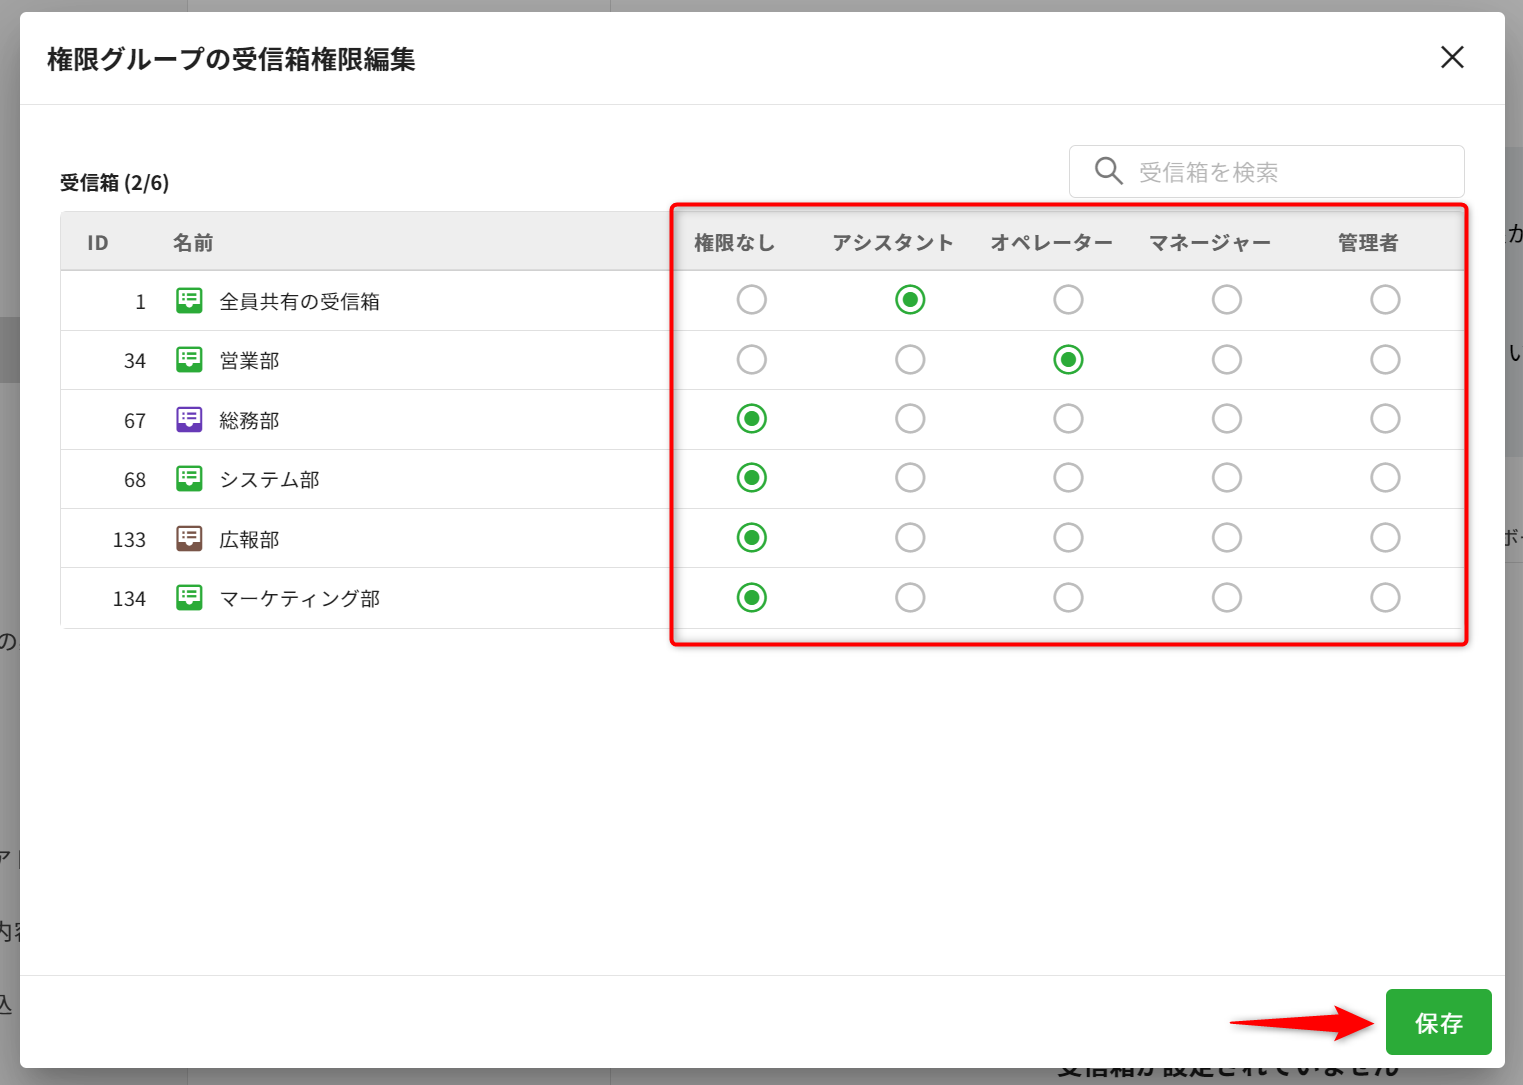Select マネージャー for マーケティング部 inbox

pos(1226,598)
